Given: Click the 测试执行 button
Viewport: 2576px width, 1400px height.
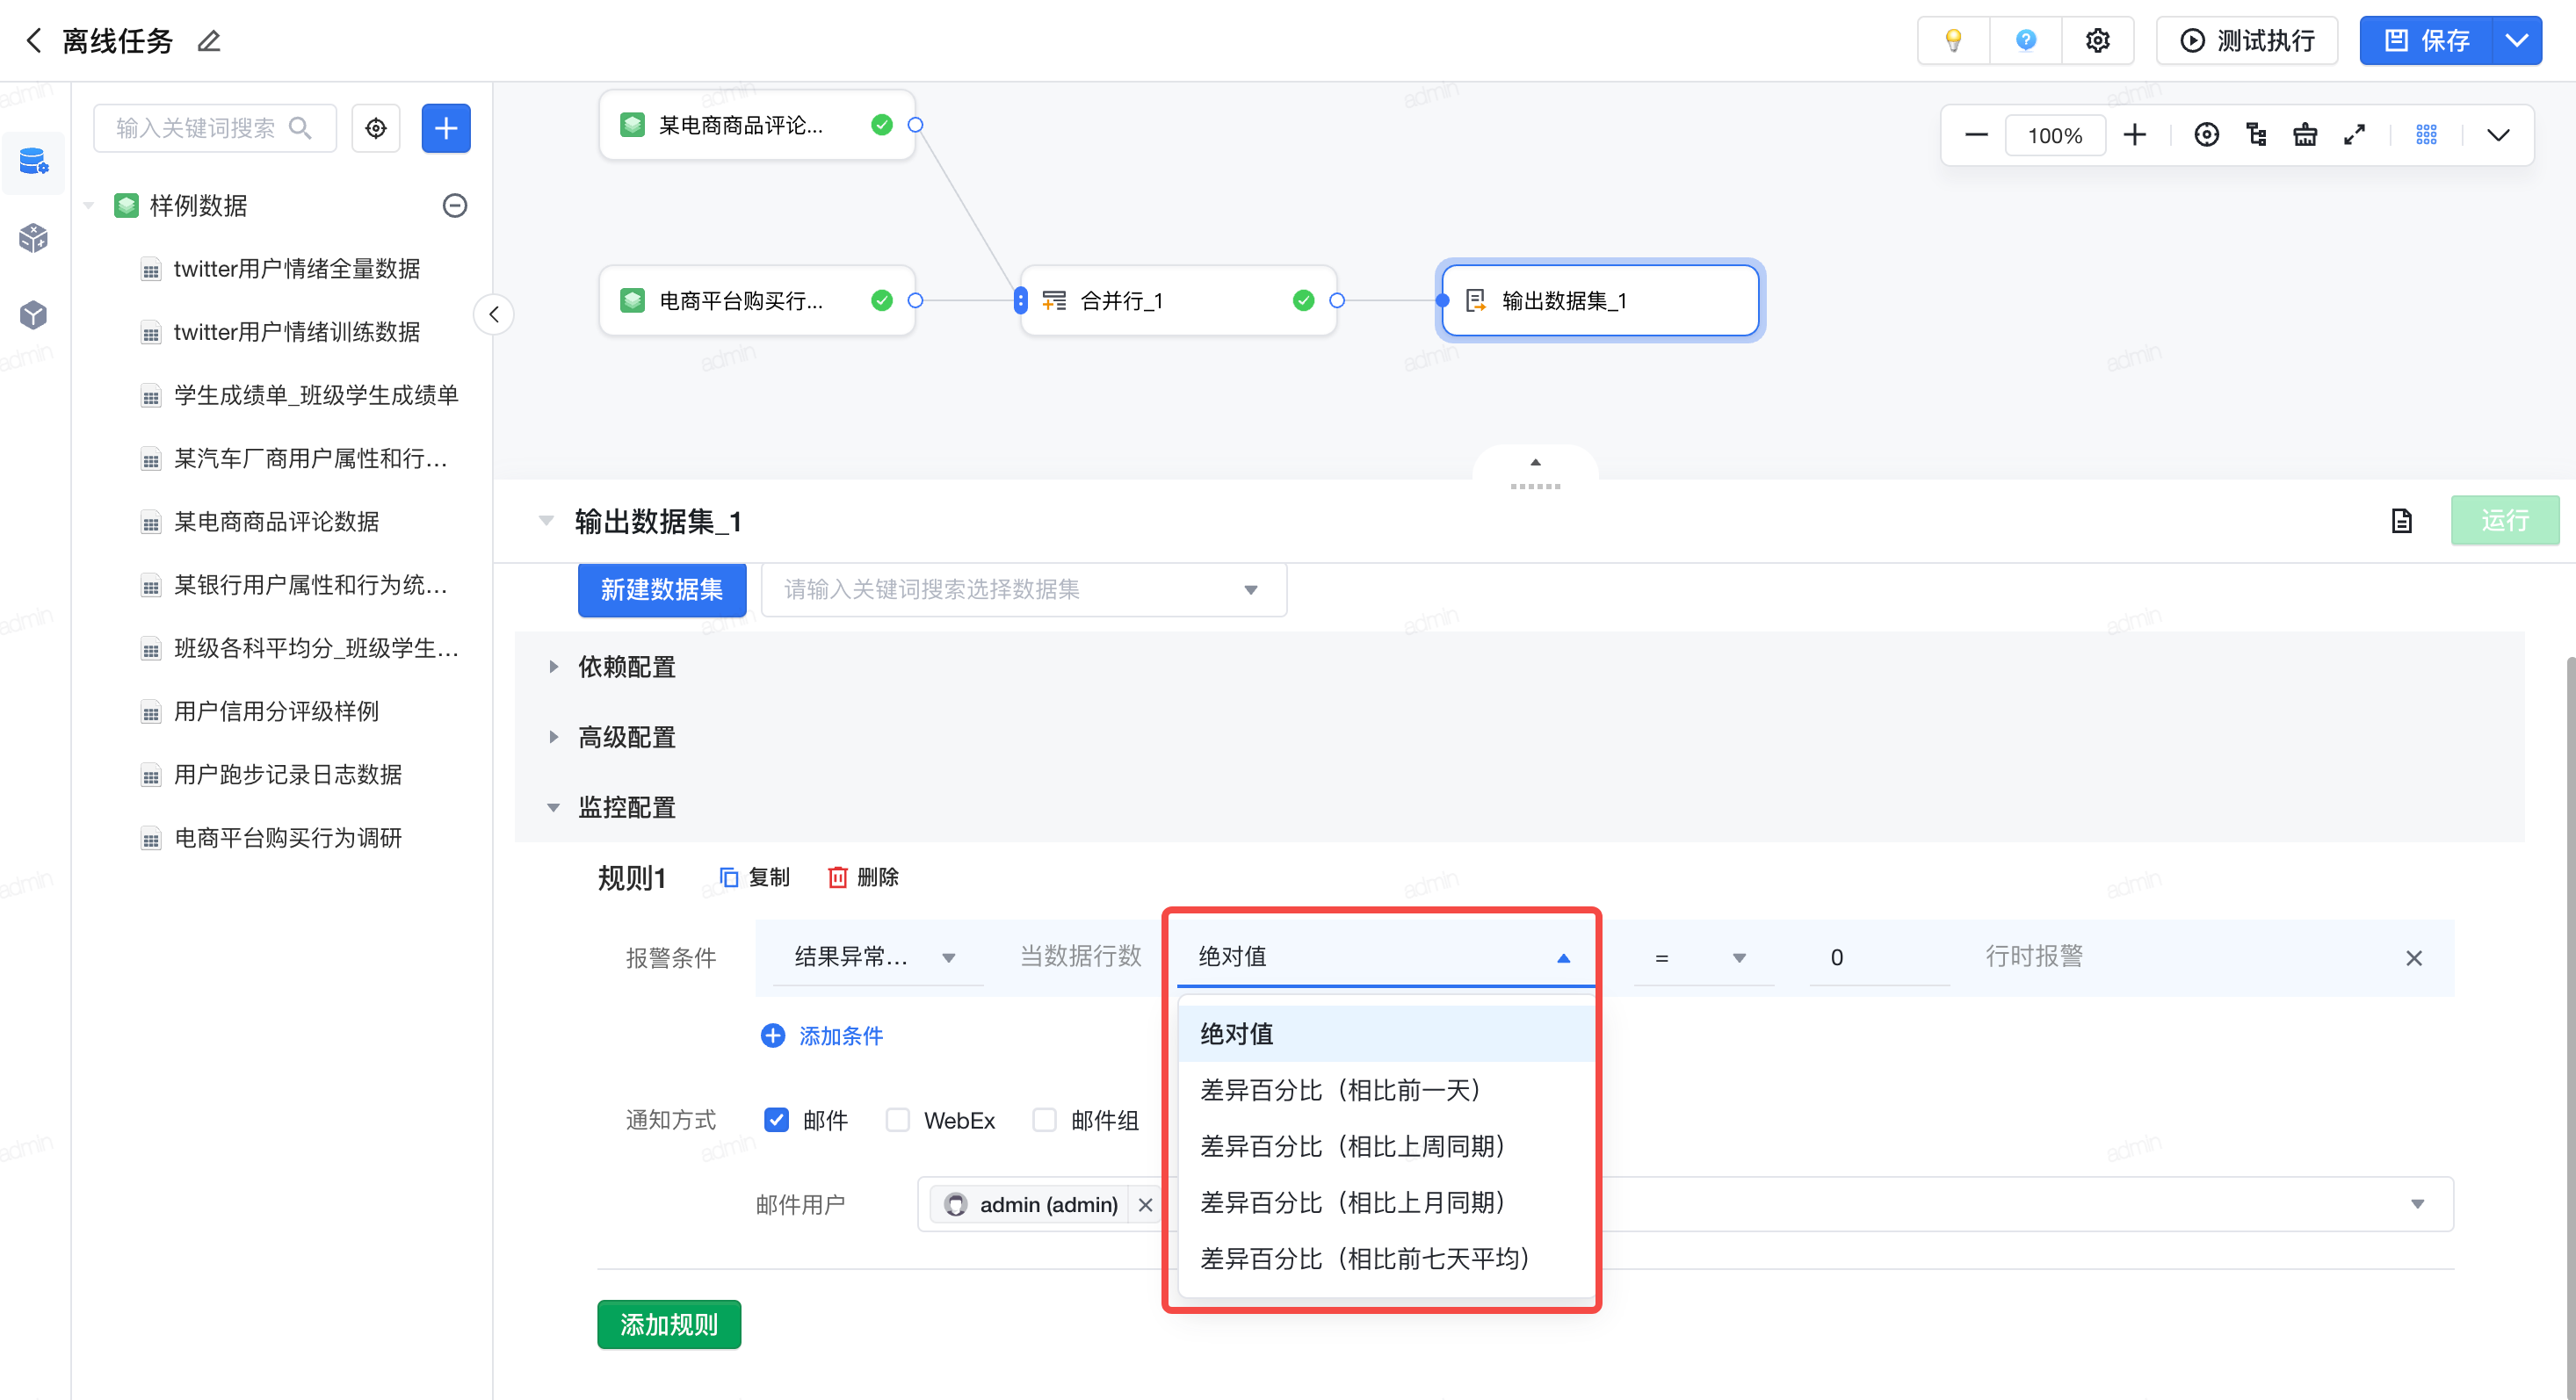Looking at the screenshot, I should 2246,40.
